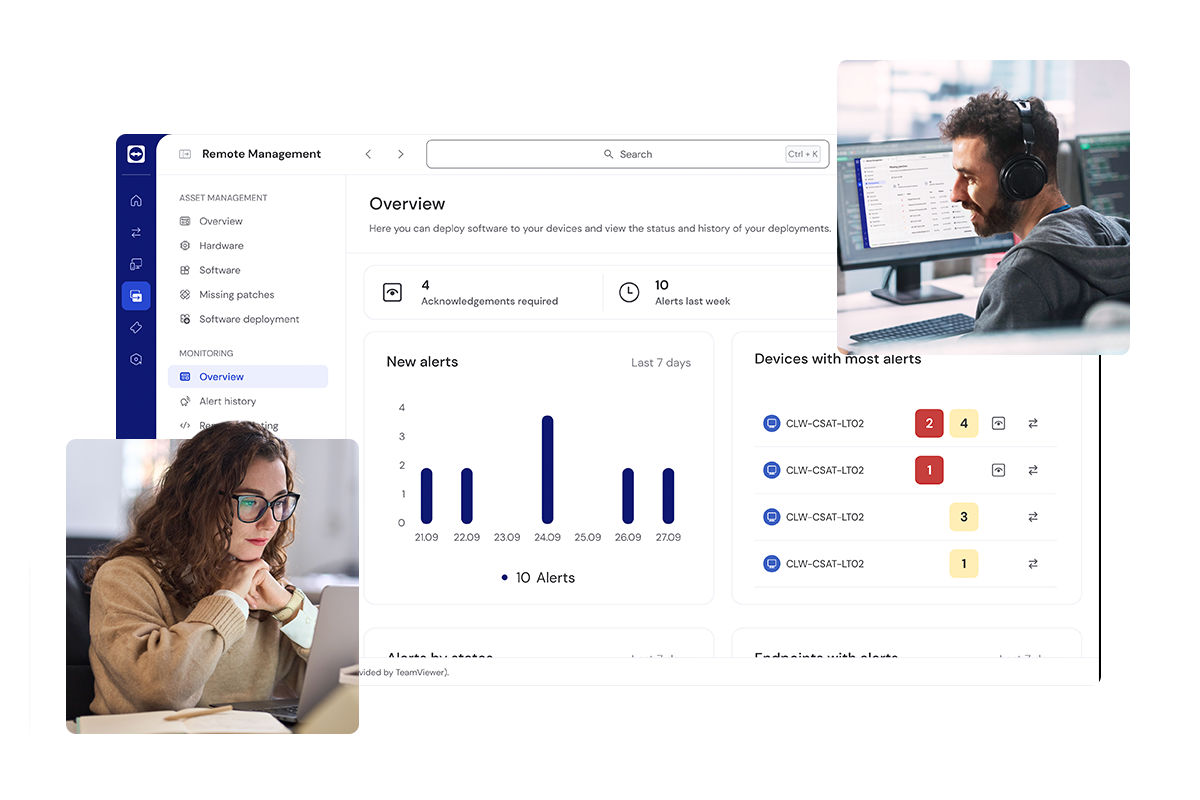The width and height of the screenshot is (1200, 800).
Task: Click the New alerts card title
Action: (x=422, y=362)
